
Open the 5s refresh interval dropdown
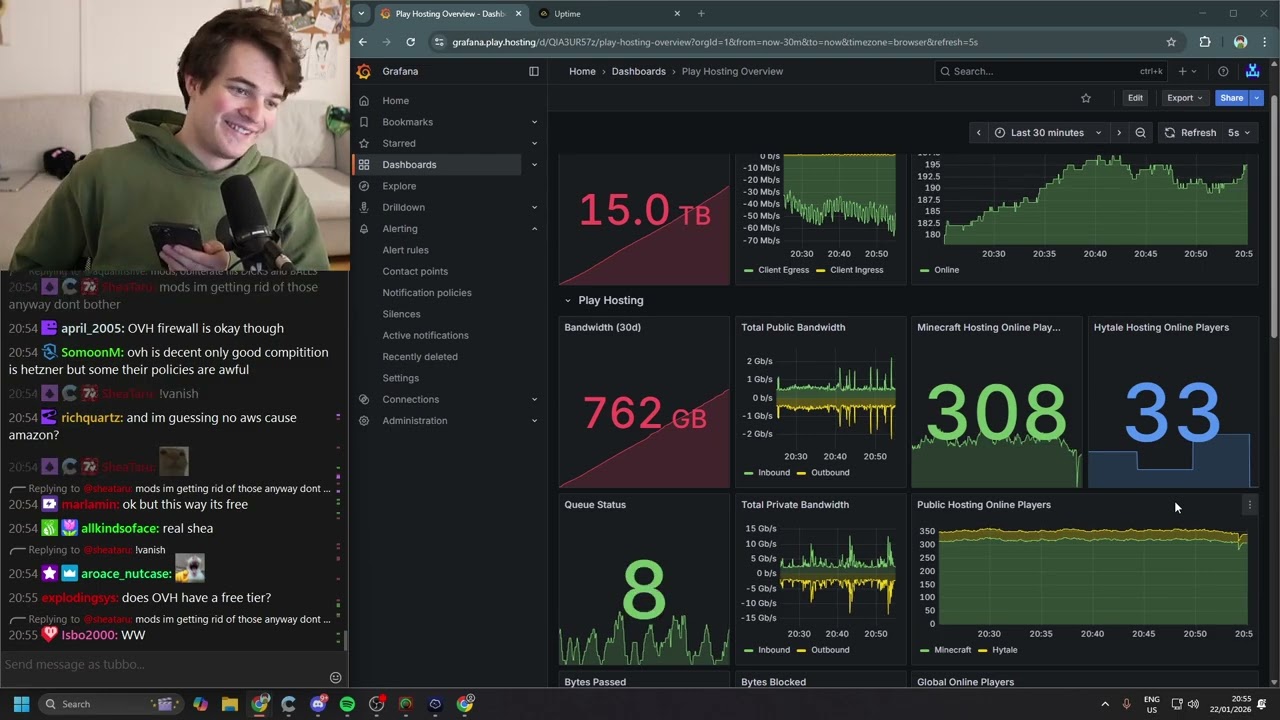click(x=1239, y=133)
